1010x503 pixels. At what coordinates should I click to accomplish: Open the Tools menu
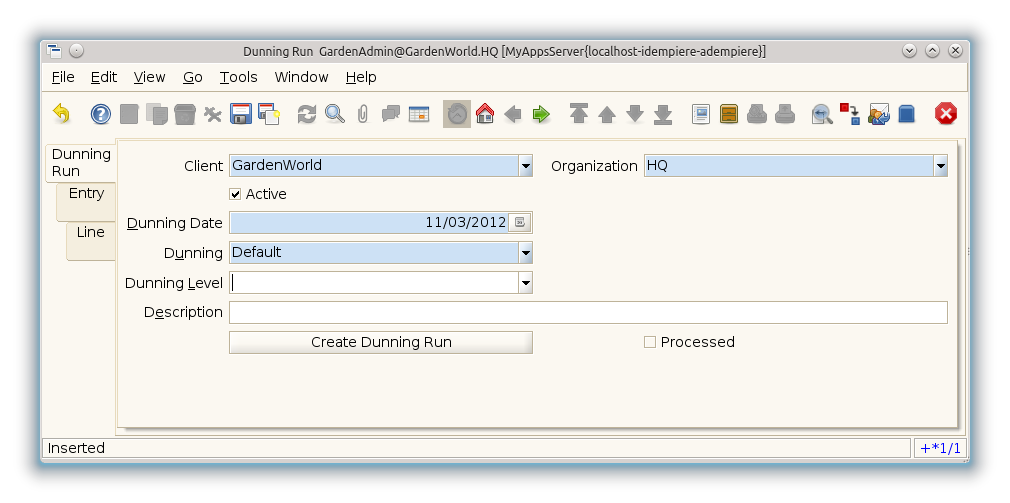click(x=238, y=77)
